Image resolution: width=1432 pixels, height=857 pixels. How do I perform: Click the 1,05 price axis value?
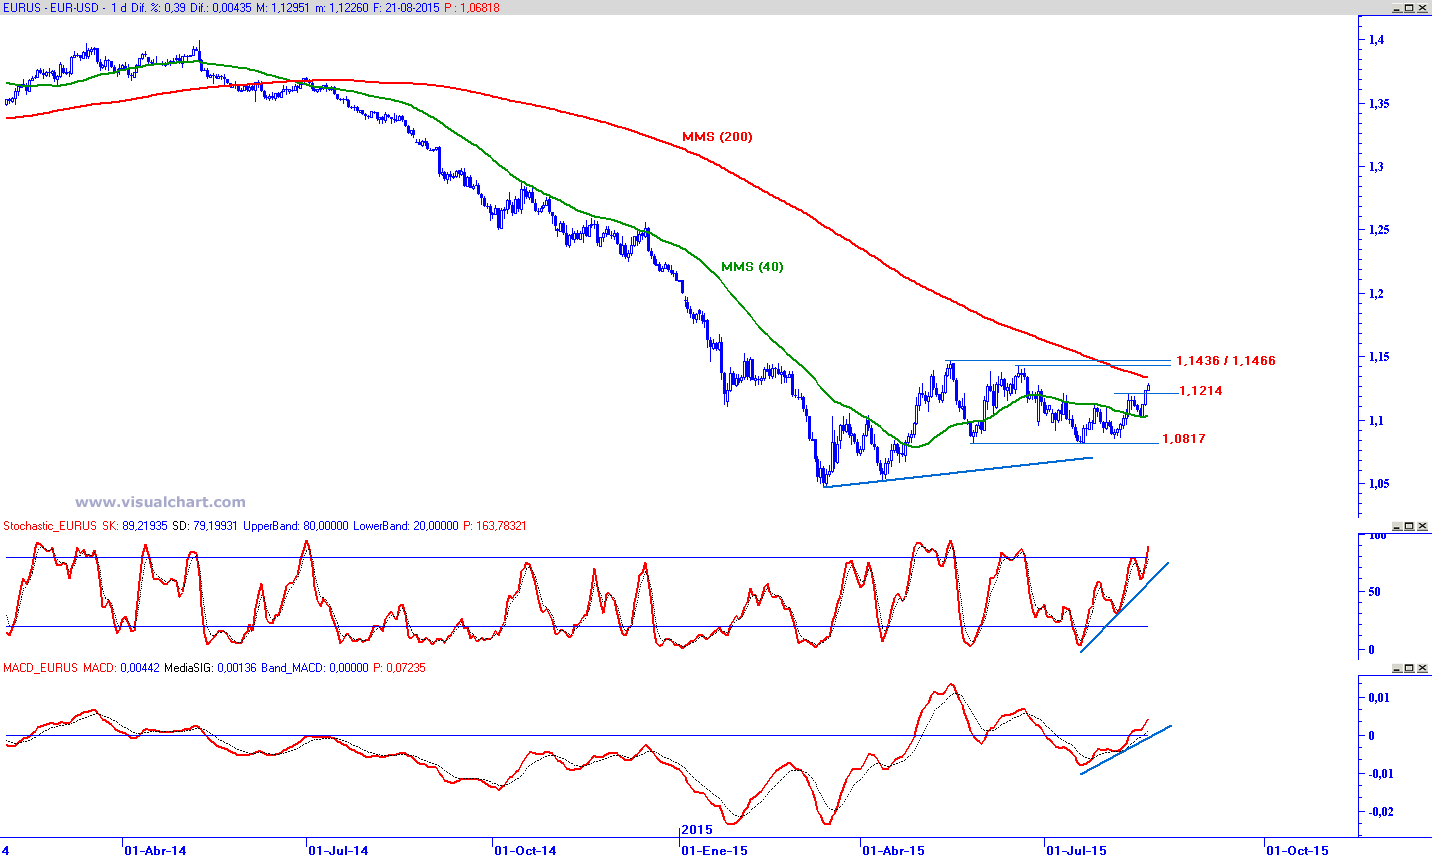point(1380,484)
